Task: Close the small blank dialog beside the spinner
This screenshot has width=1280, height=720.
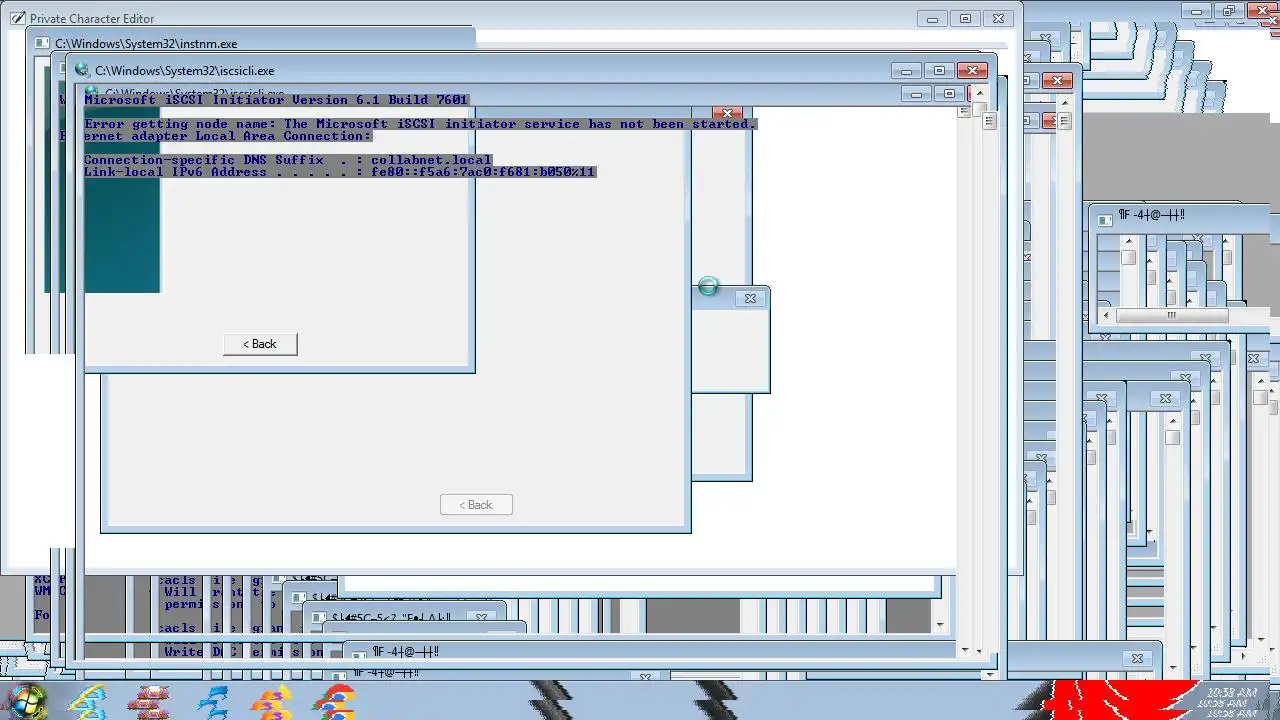Action: click(750, 298)
